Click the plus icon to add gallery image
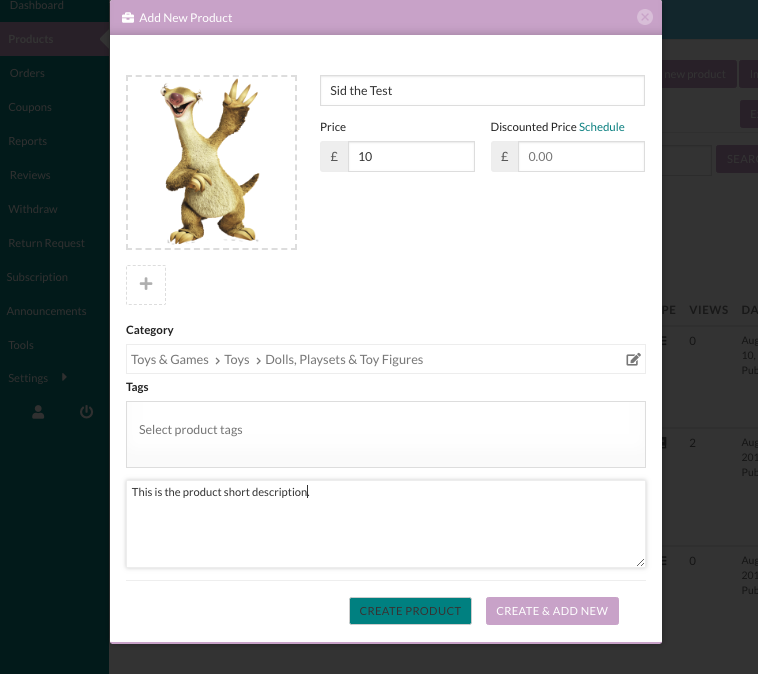The image size is (758, 674). pyautogui.click(x=146, y=284)
